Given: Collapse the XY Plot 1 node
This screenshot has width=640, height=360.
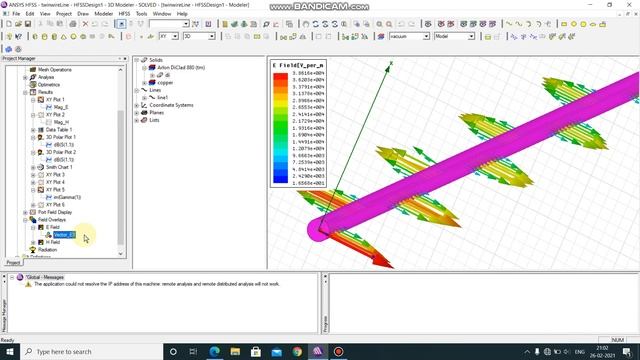Looking at the screenshot, I should point(33,100).
